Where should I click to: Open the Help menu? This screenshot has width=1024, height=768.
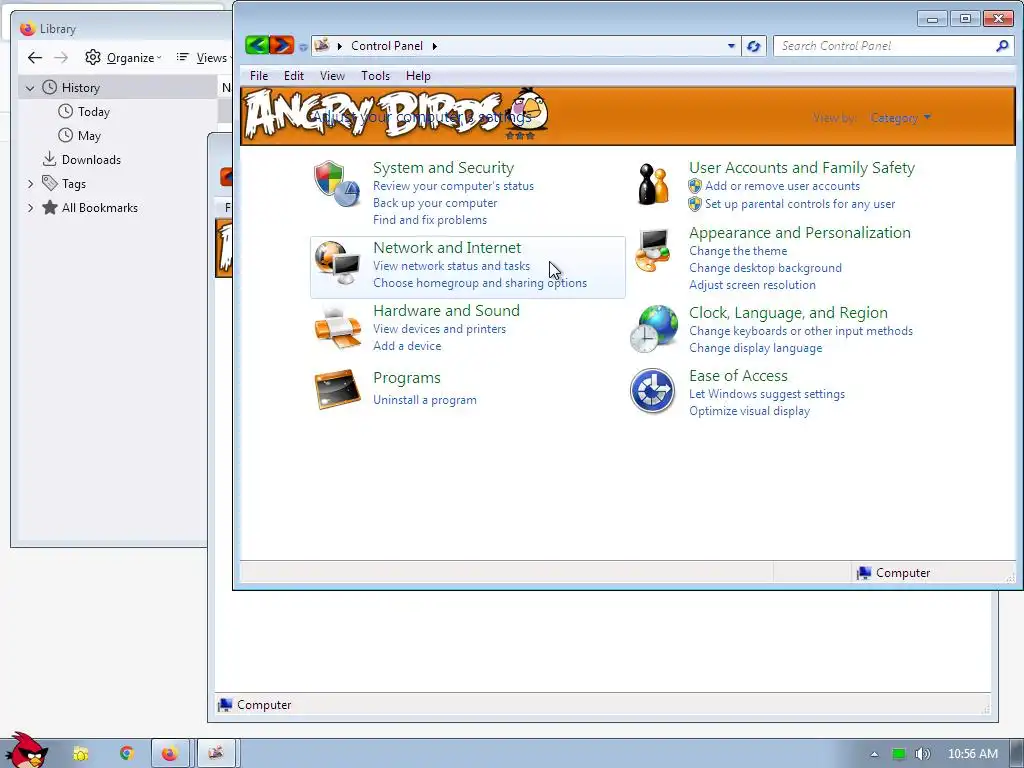click(x=418, y=76)
